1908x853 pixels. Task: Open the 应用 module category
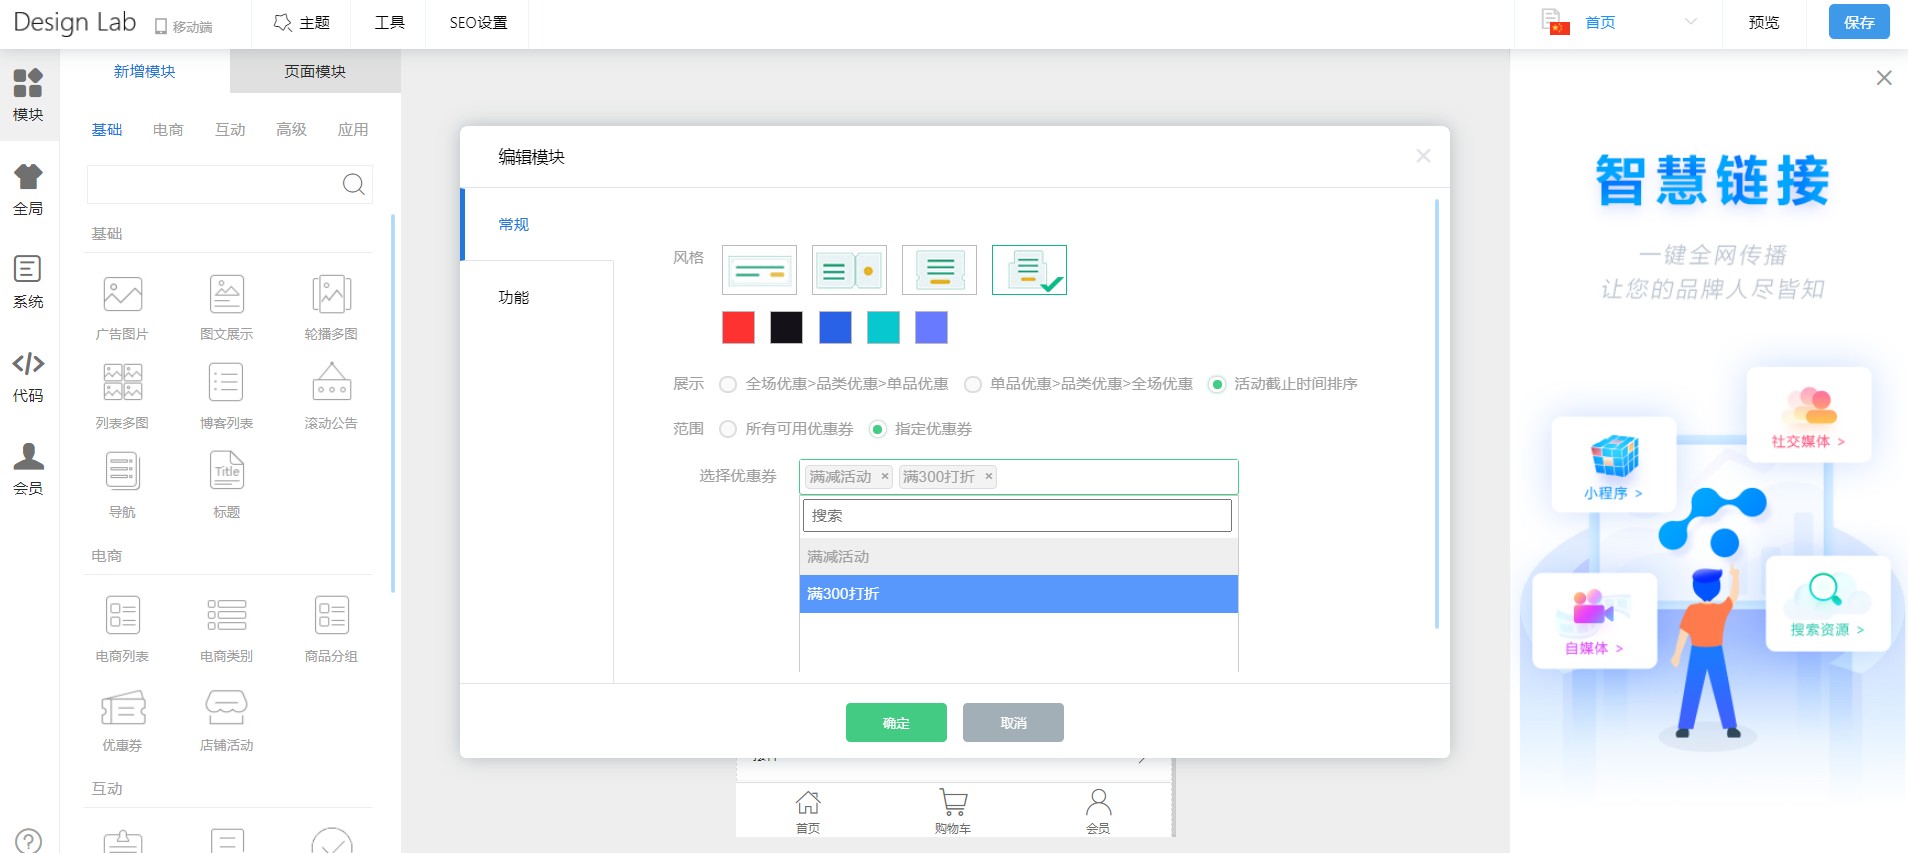(x=353, y=130)
